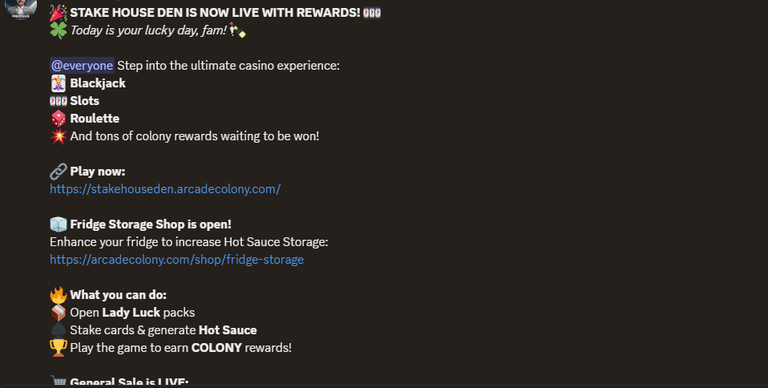Click the trophy emoji beside COLONY rewards
This screenshot has height=388, width=768.
[58, 348]
